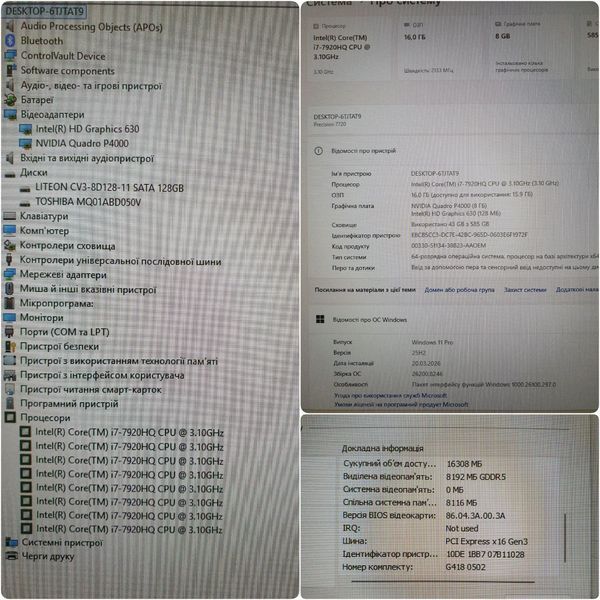The width and height of the screenshot is (600, 600).
Task: Click the LITEON CV3-8D128-11 disk icon
Action: (25, 189)
